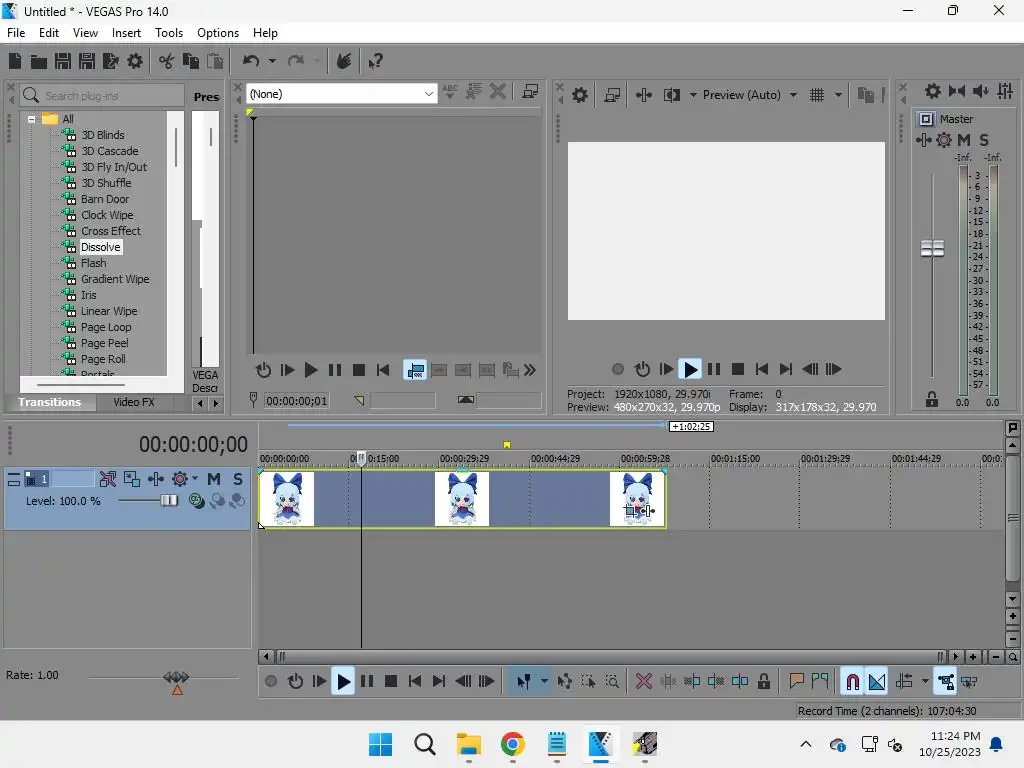The width and height of the screenshot is (1024, 768).
Task: Toggle Master bus Mute M button
Action: pos(964,140)
